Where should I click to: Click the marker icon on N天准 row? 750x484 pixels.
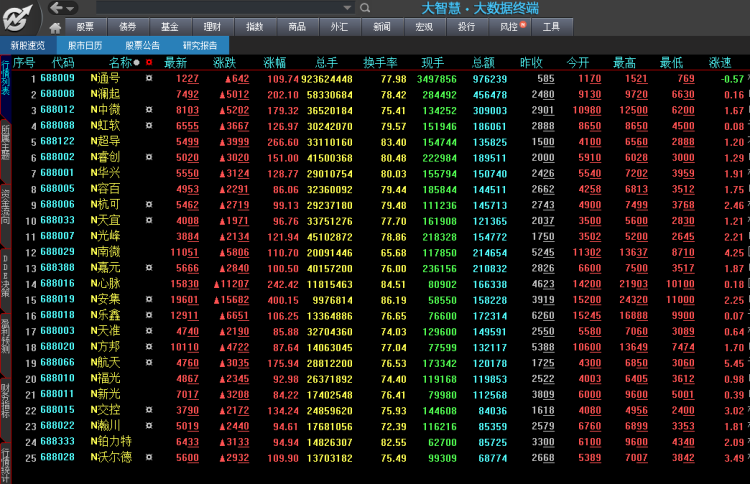tap(149, 330)
